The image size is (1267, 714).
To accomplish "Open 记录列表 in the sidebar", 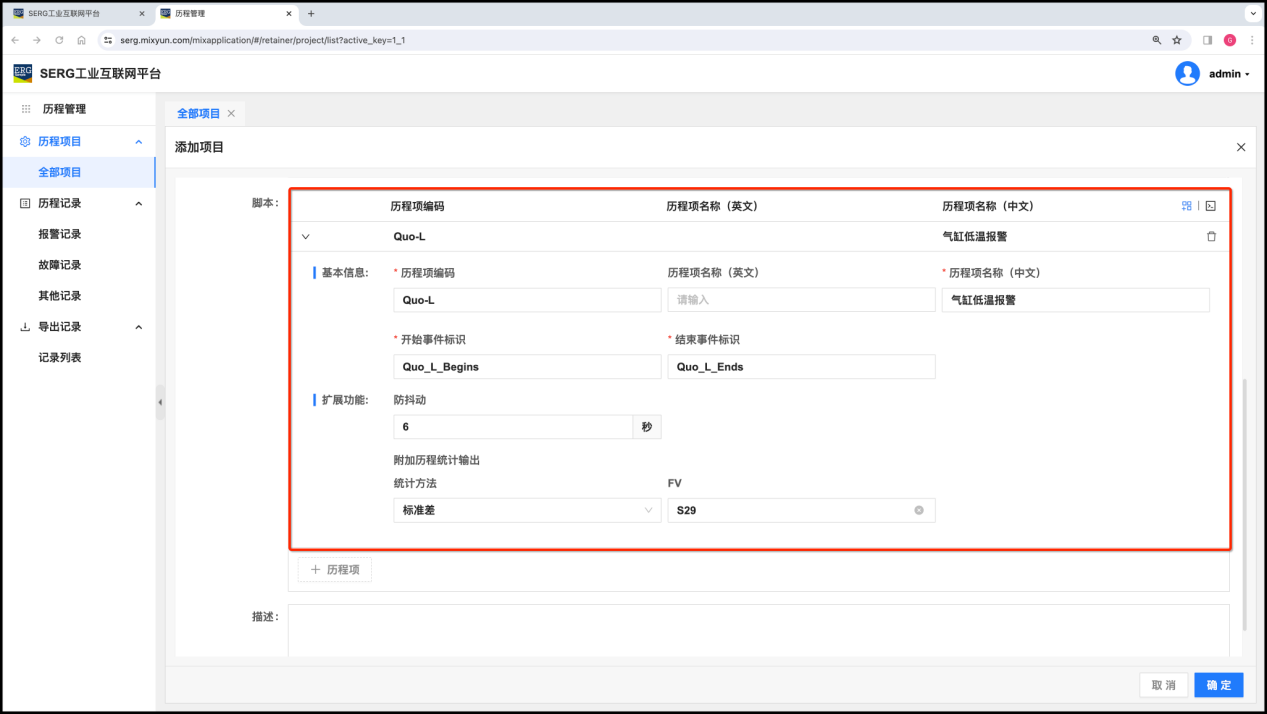I will pyautogui.click(x=60, y=357).
